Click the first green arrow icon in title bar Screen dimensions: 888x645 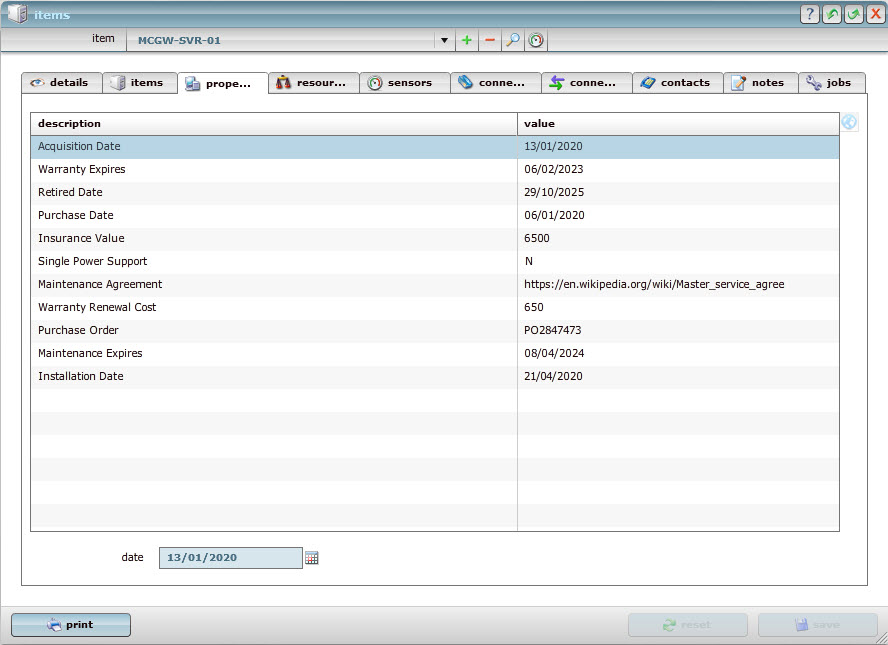click(x=832, y=14)
